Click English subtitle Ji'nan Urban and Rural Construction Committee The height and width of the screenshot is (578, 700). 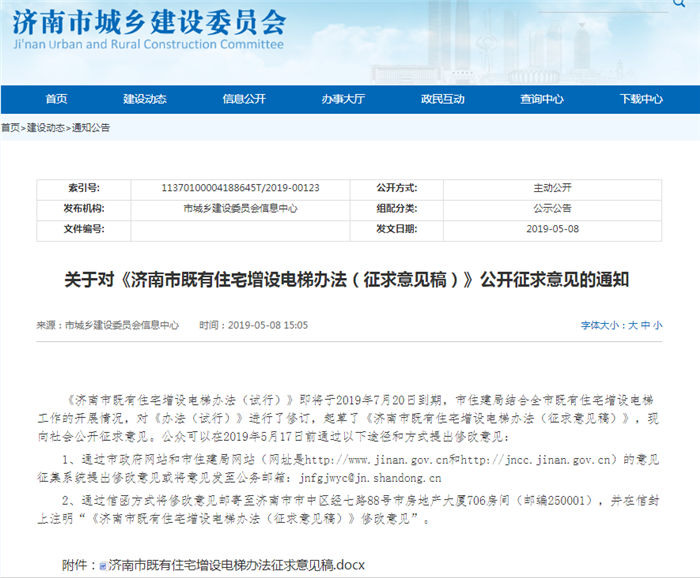[148, 44]
